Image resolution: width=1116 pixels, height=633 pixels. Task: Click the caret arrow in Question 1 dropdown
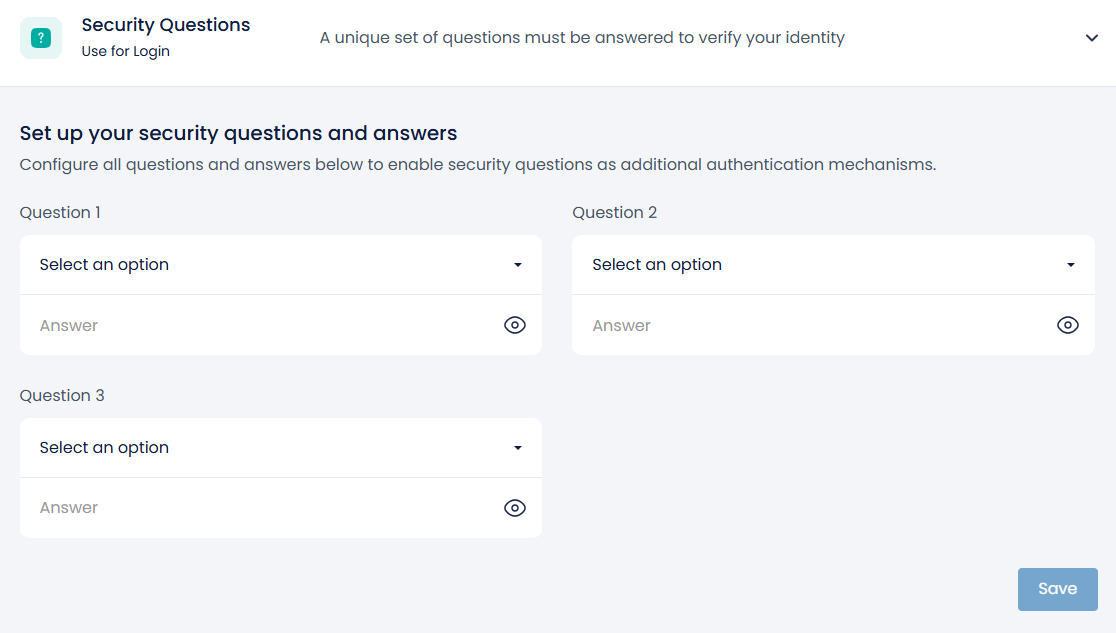pyautogui.click(x=518, y=265)
